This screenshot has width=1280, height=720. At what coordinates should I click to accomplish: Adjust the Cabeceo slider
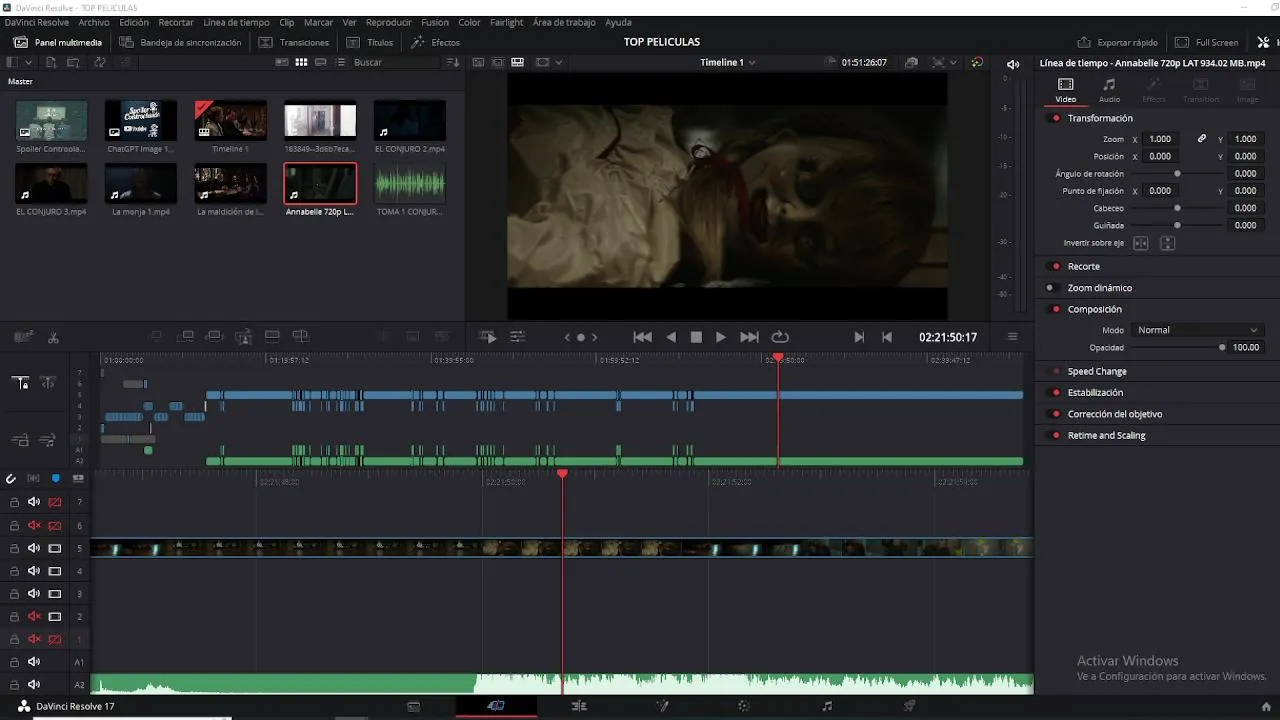tap(1177, 208)
